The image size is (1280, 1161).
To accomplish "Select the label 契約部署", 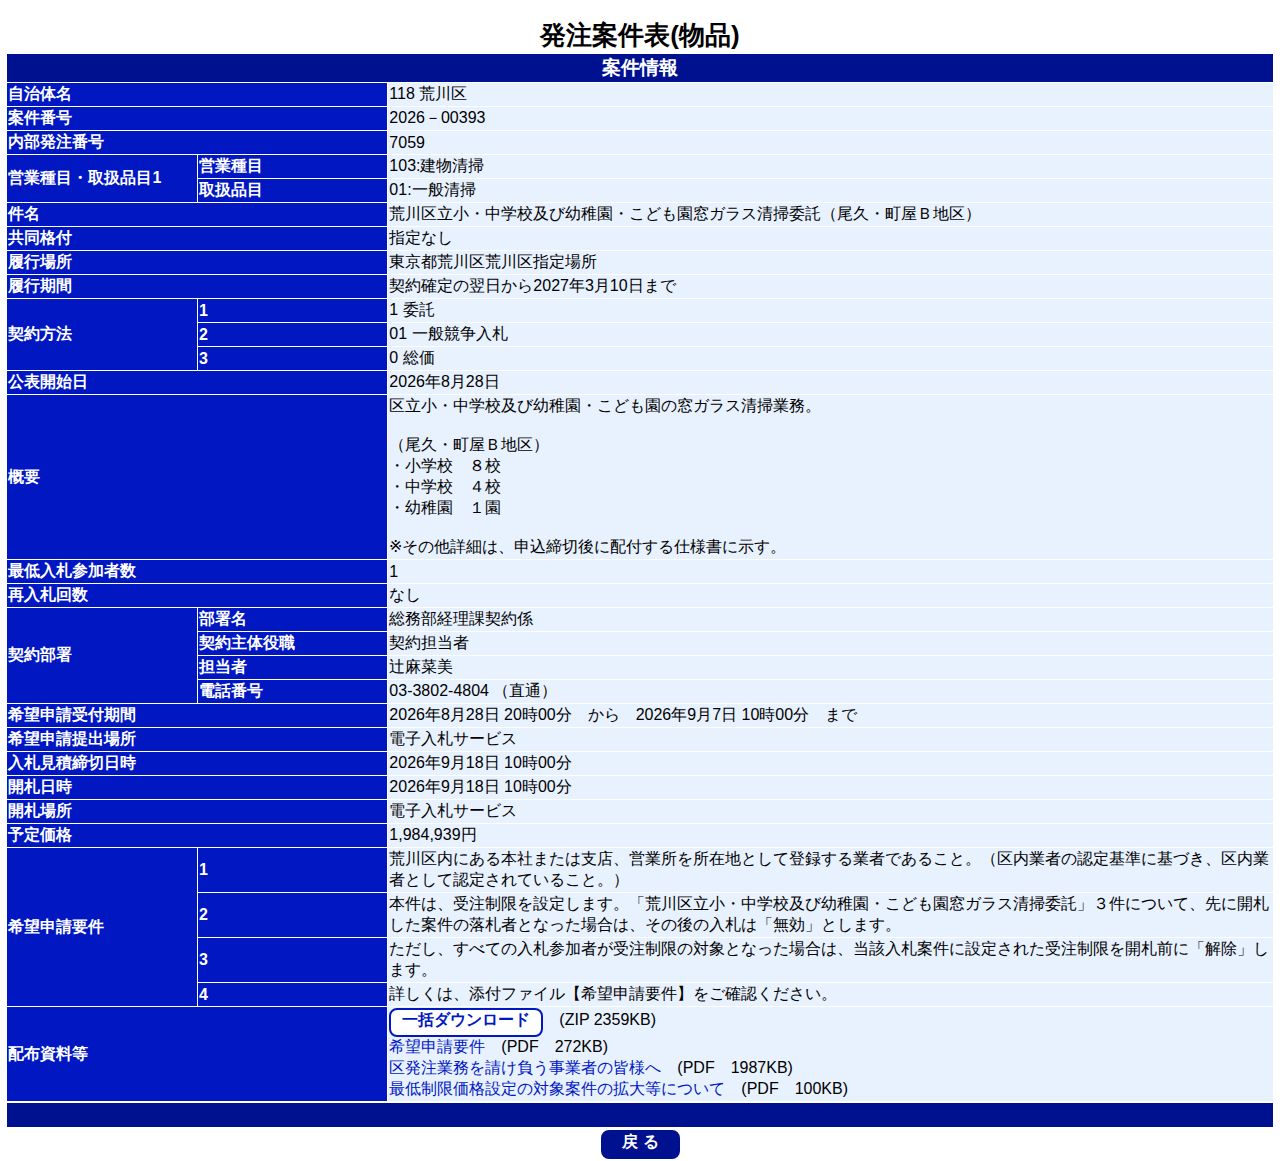I will coord(40,655).
